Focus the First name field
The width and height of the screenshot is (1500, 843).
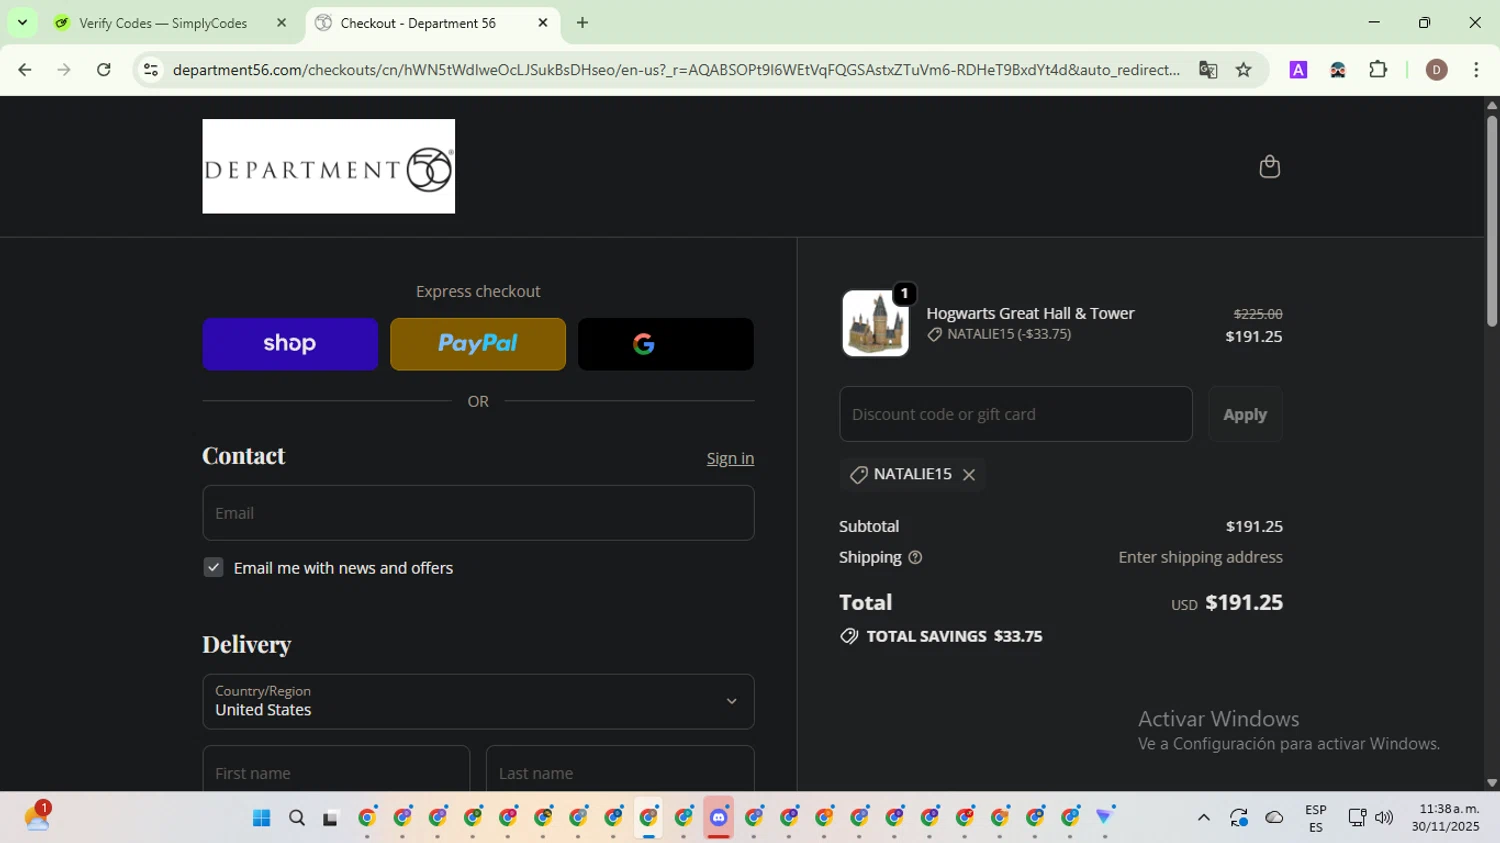coord(336,769)
